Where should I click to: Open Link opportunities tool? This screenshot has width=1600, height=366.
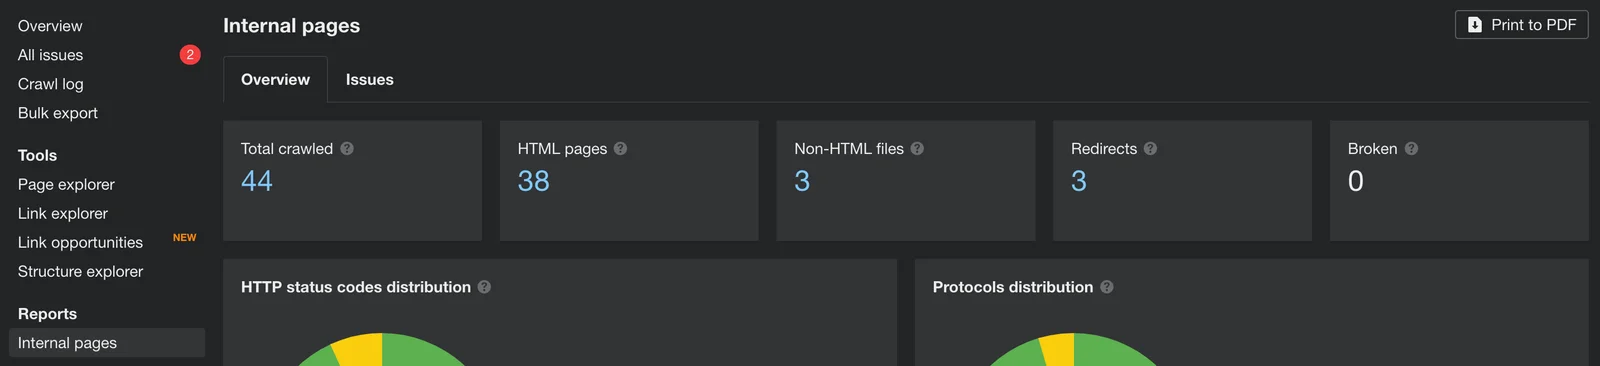point(80,242)
